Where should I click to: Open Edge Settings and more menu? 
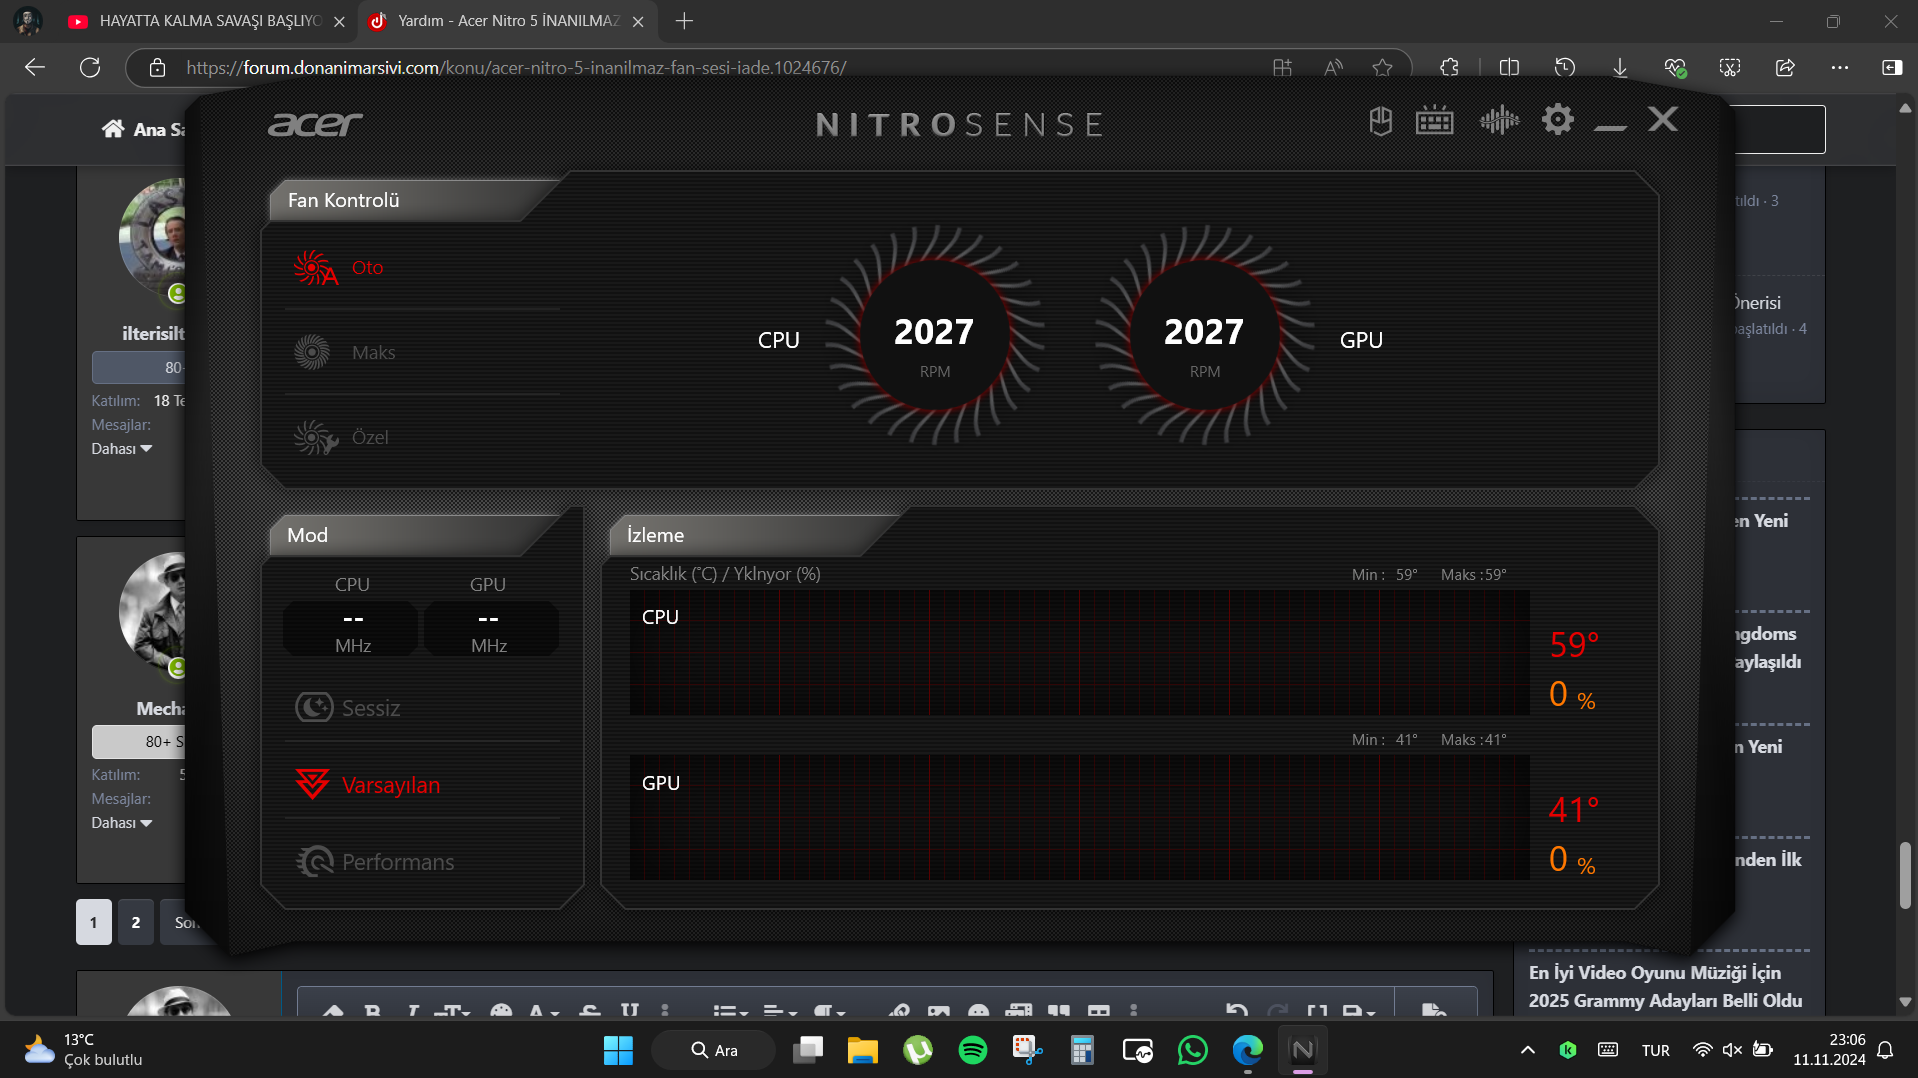(1840, 67)
